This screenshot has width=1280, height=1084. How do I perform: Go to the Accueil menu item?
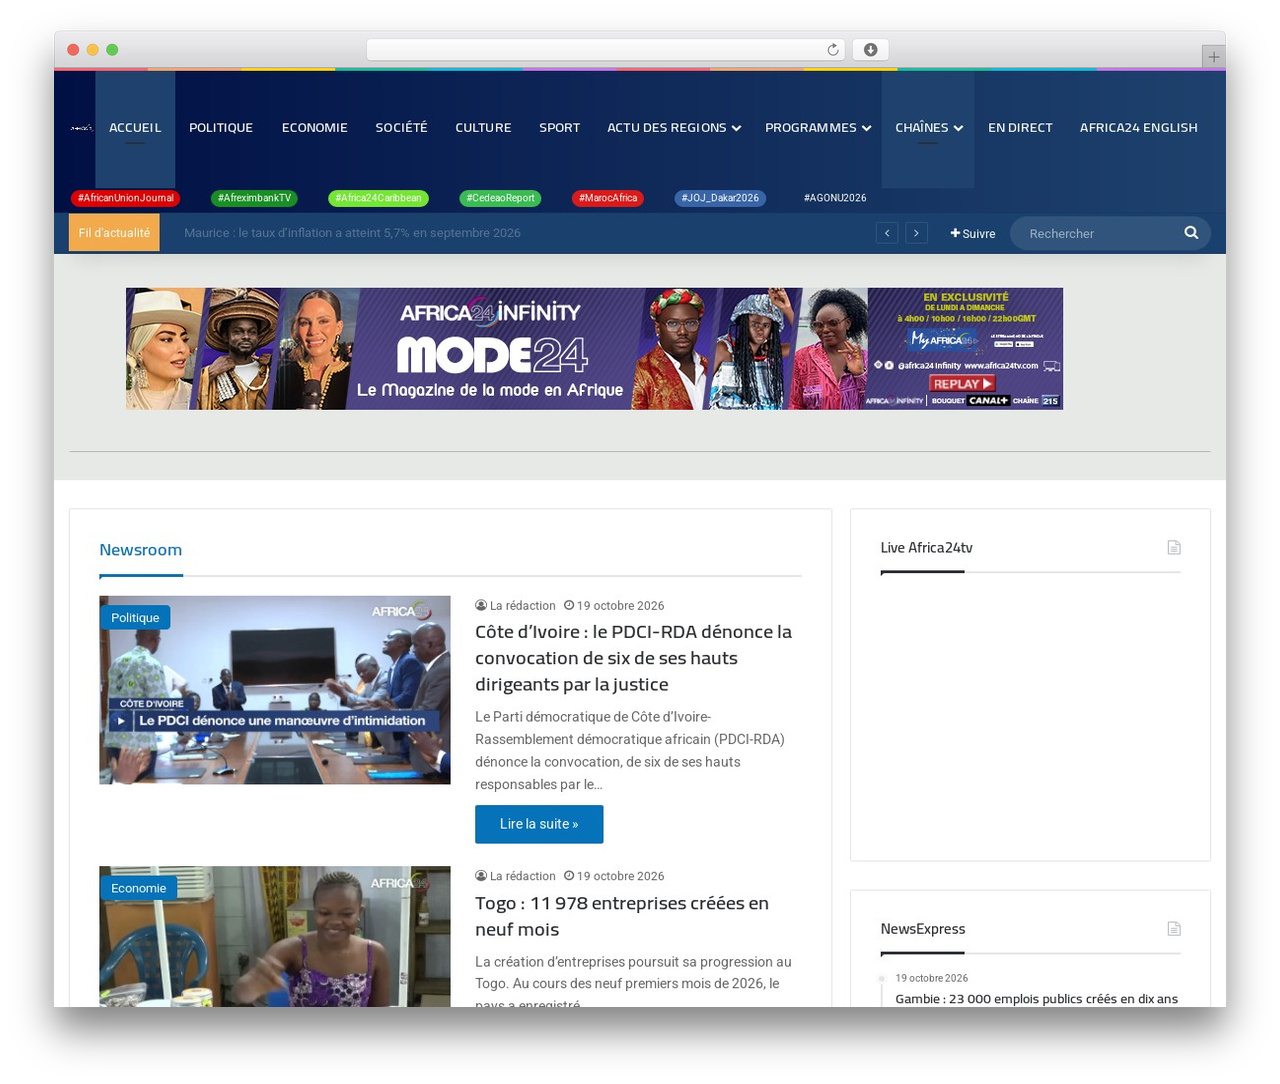click(135, 128)
